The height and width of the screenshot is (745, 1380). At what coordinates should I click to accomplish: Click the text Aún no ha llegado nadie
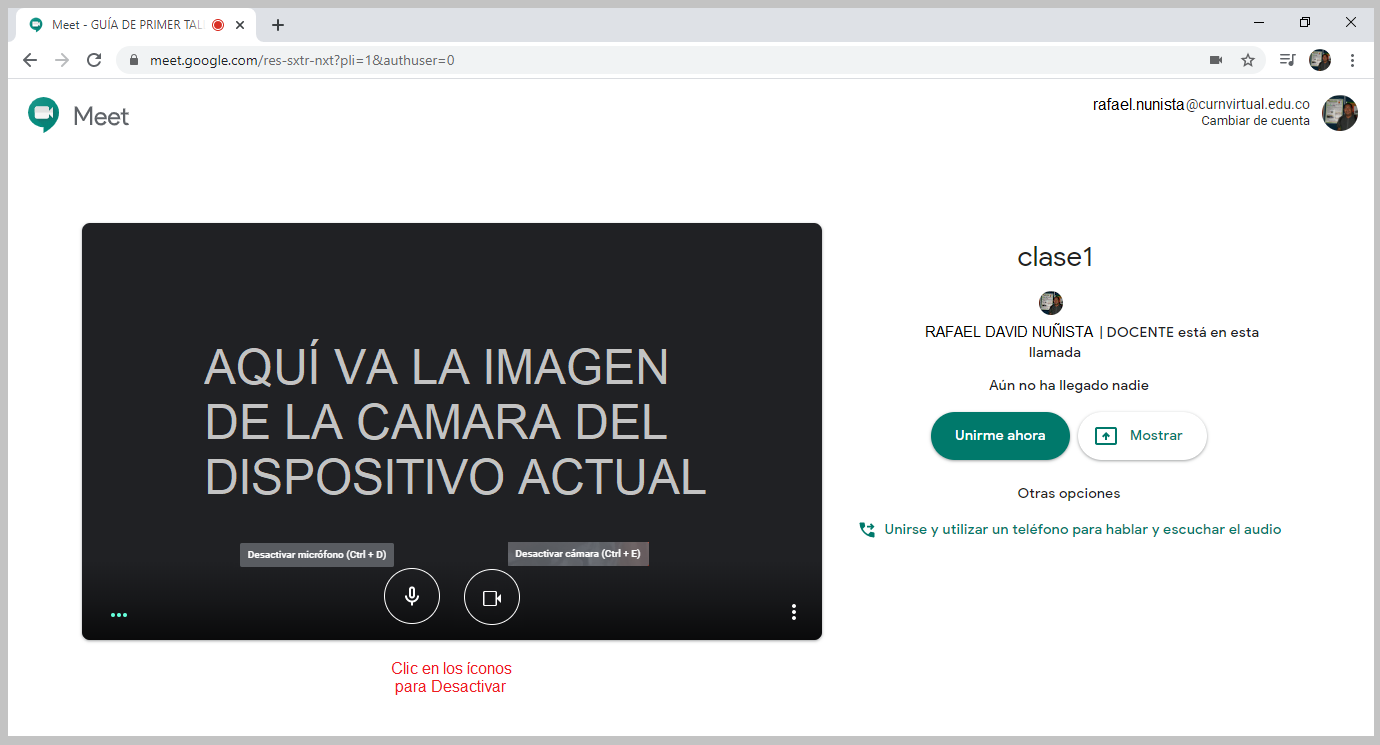tap(1069, 385)
